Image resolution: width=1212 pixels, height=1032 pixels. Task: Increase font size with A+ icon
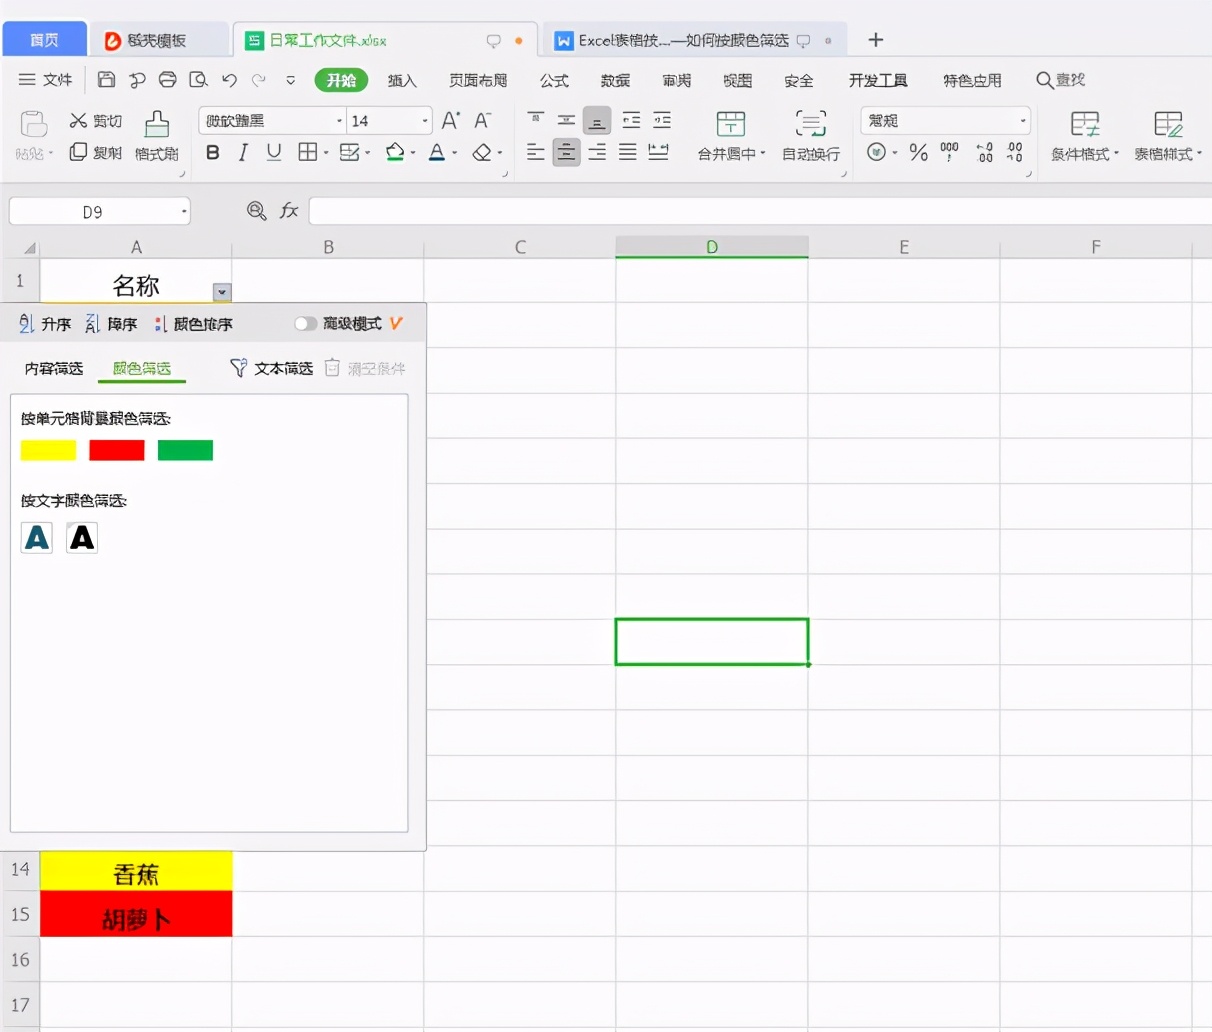point(451,121)
